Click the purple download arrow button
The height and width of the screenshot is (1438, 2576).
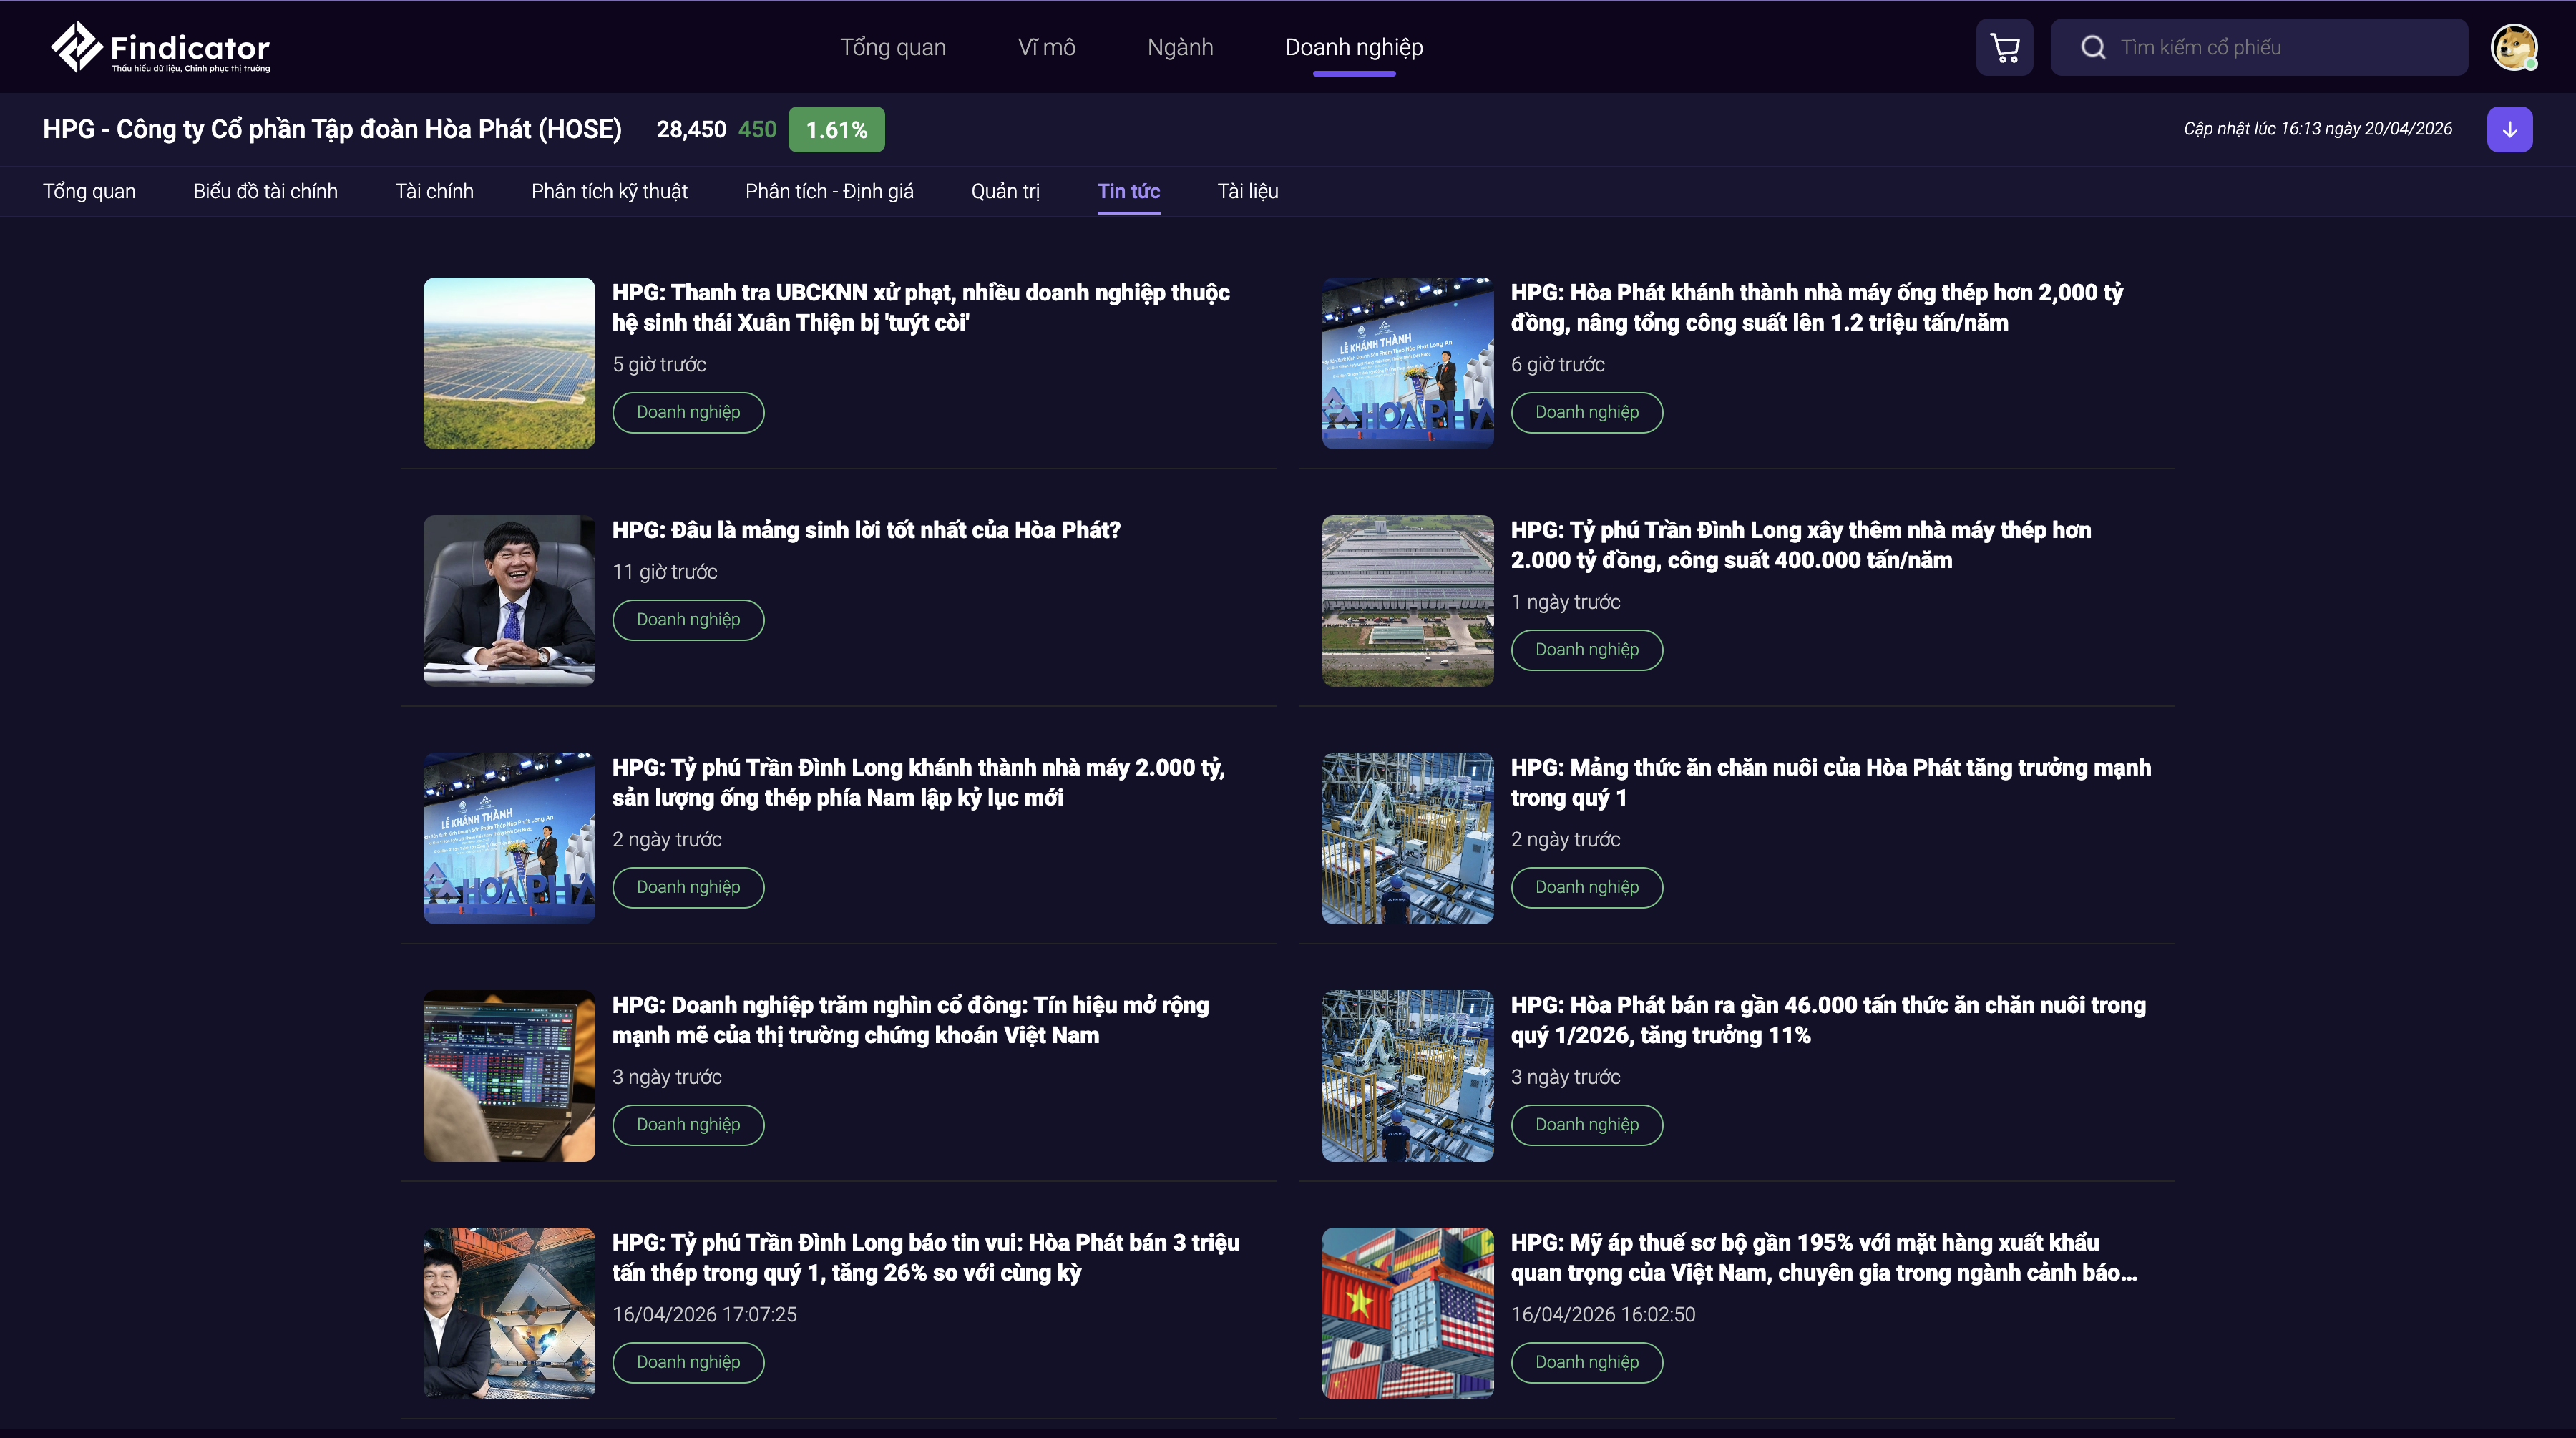click(2509, 129)
